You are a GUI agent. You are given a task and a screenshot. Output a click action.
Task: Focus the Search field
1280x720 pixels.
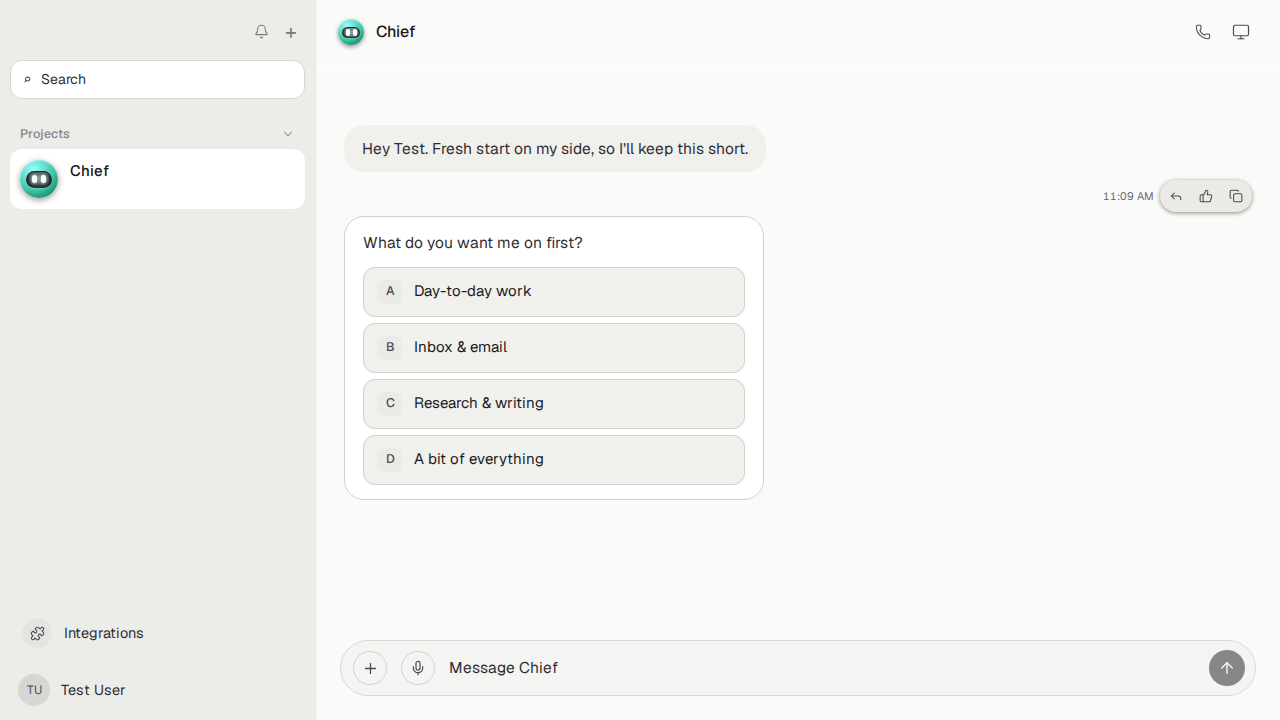[x=157, y=79]
